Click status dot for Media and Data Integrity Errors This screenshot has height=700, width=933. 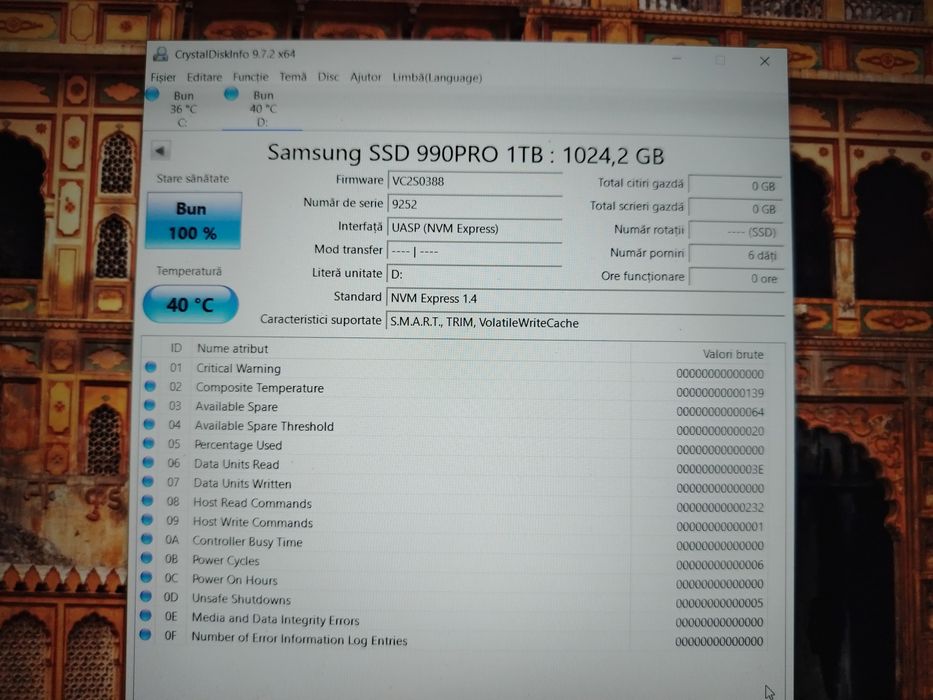tap(145, 615)
